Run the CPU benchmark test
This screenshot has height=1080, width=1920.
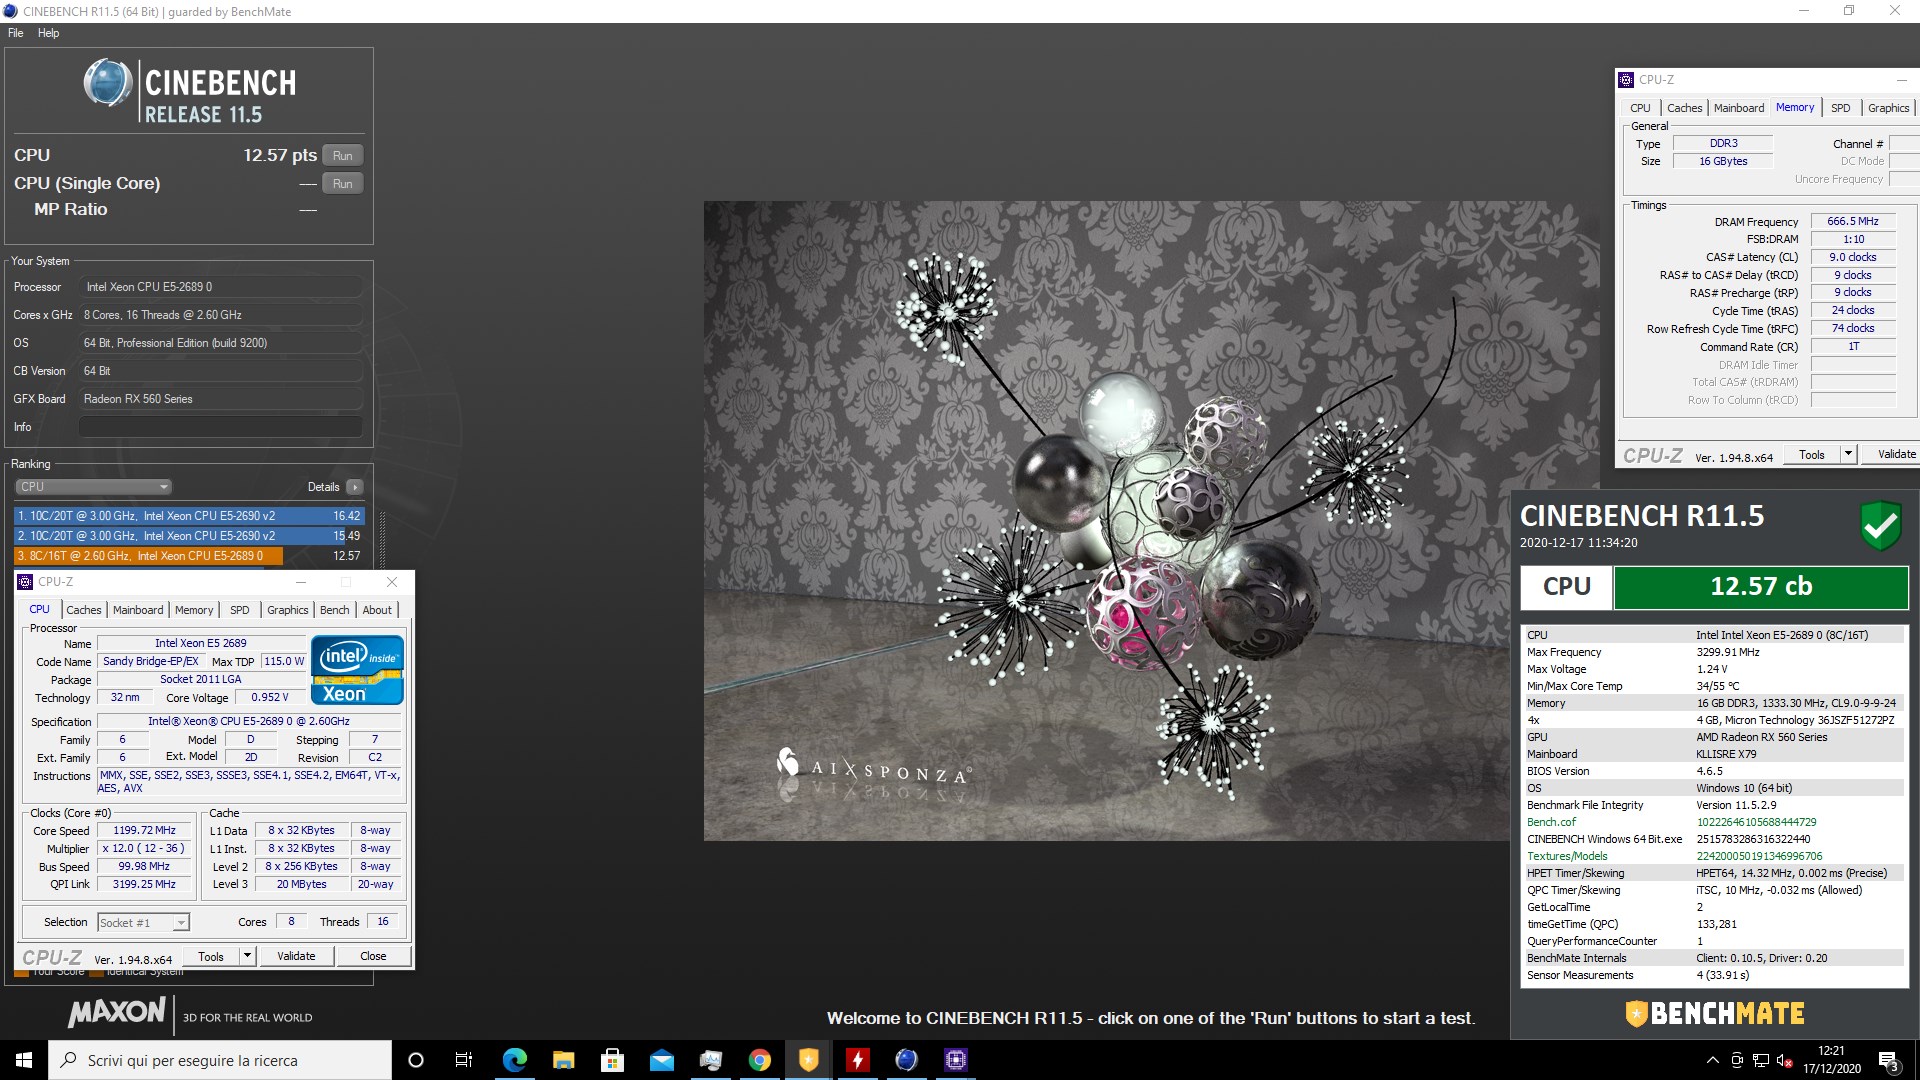coord(343,156)
